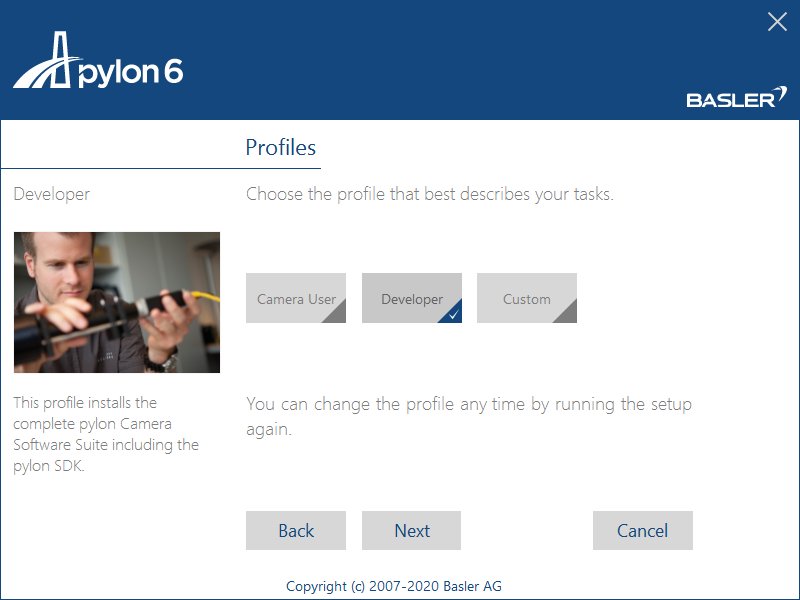Click the Basler AG copyright text
This screenshot has height=600, width=800.
(x=400, y=586)
